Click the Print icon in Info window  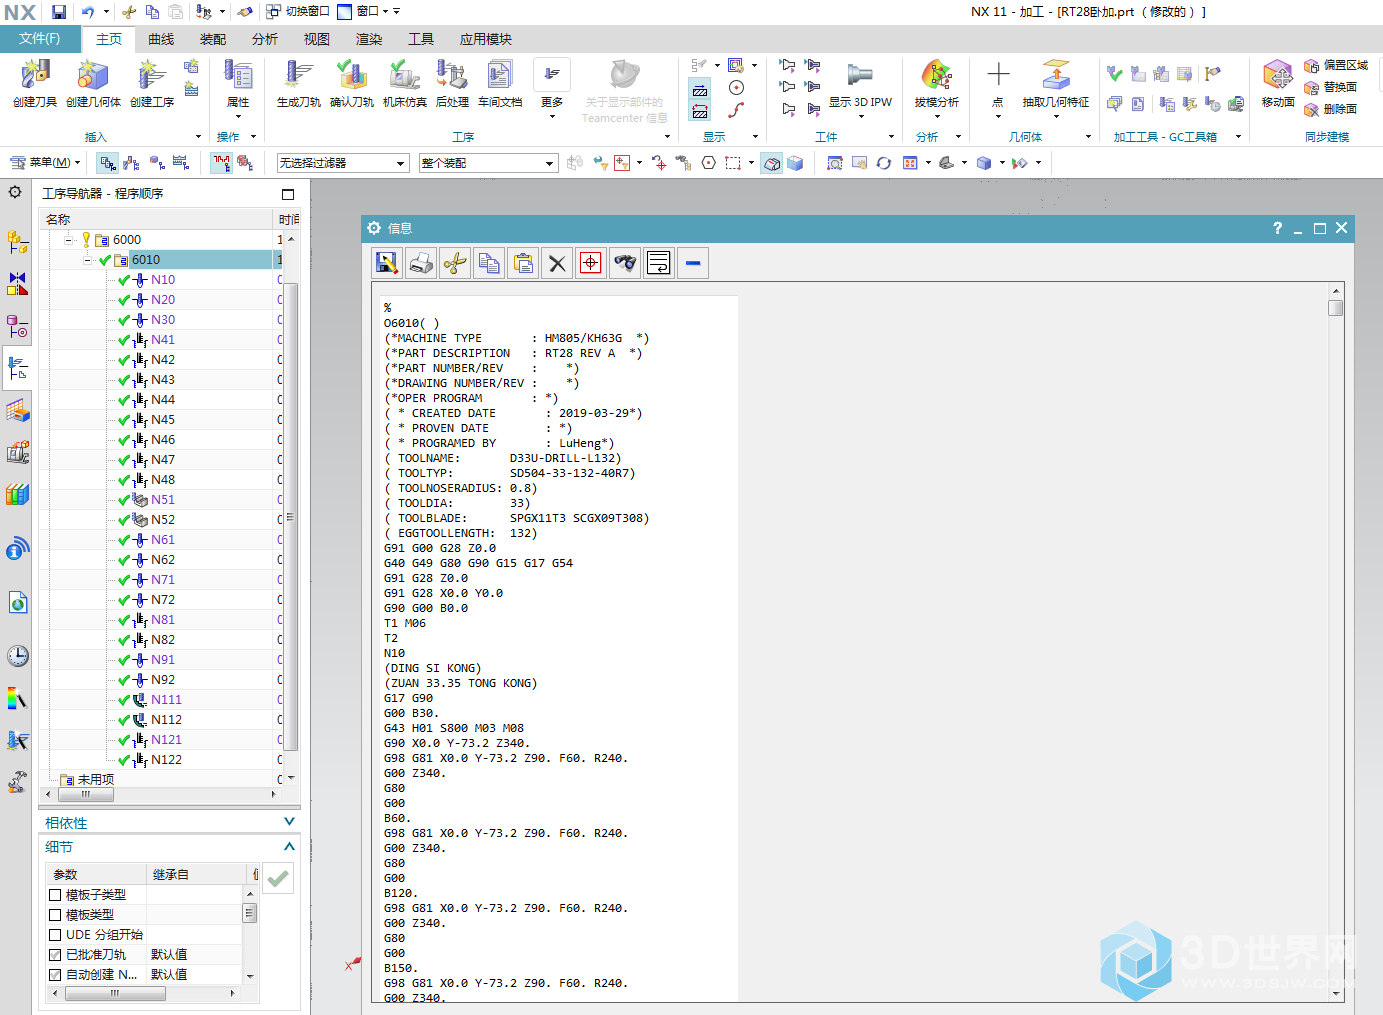421,263
